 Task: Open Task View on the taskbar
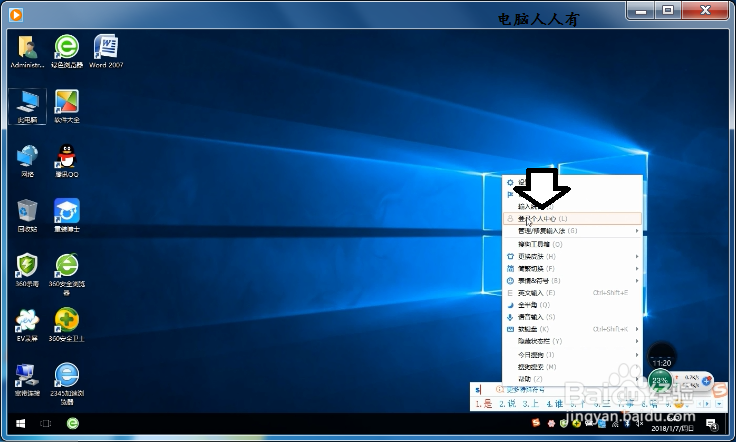point(46,424)
